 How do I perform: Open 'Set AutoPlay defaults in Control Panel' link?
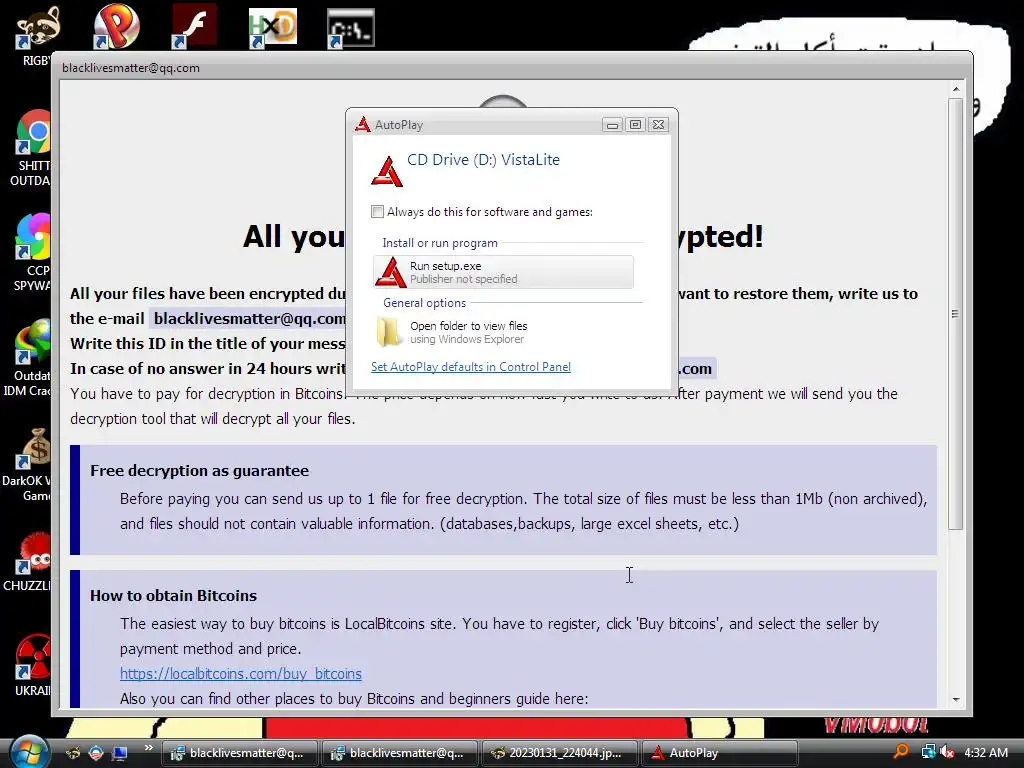pos(471,367)
